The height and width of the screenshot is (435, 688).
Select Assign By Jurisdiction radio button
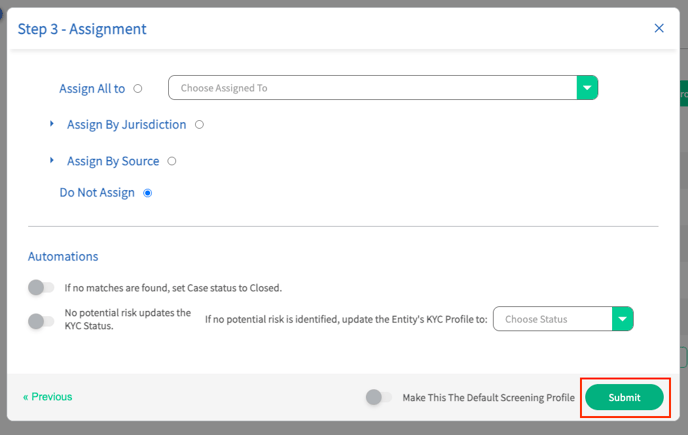[199, 125]
